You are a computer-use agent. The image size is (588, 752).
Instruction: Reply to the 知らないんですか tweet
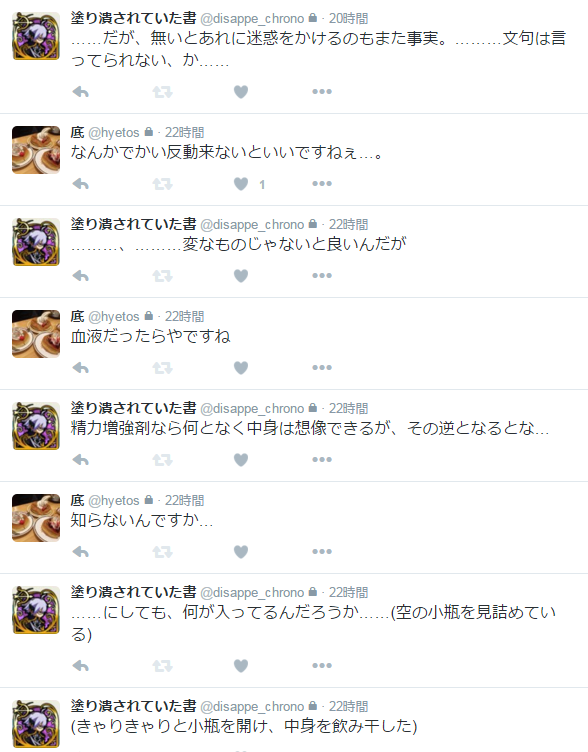coord(81,552)
